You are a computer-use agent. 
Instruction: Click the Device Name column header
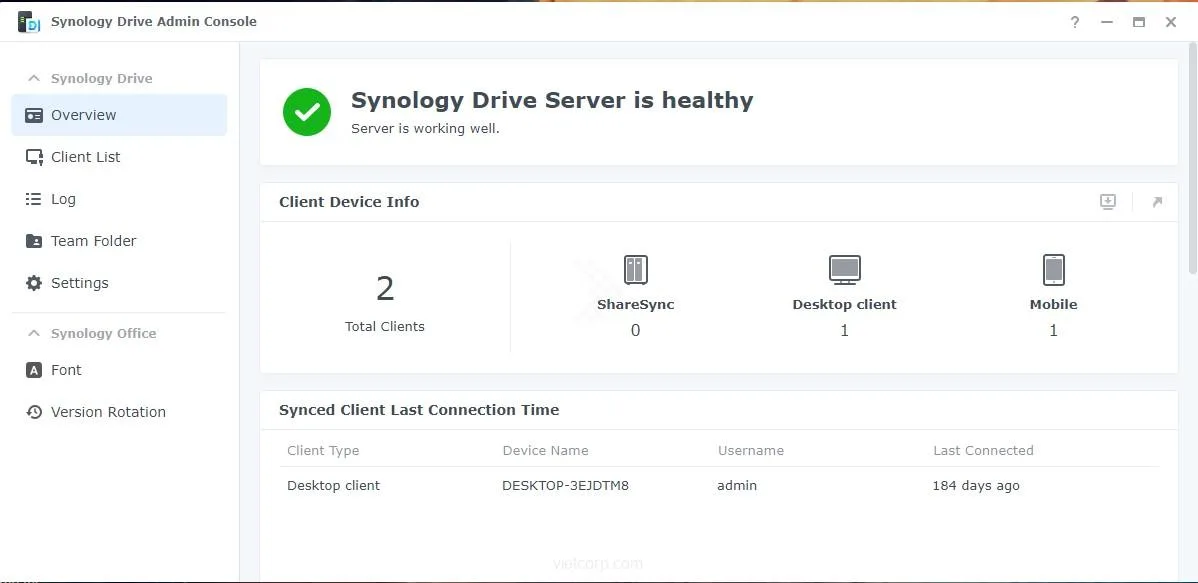tap(545, 451)
